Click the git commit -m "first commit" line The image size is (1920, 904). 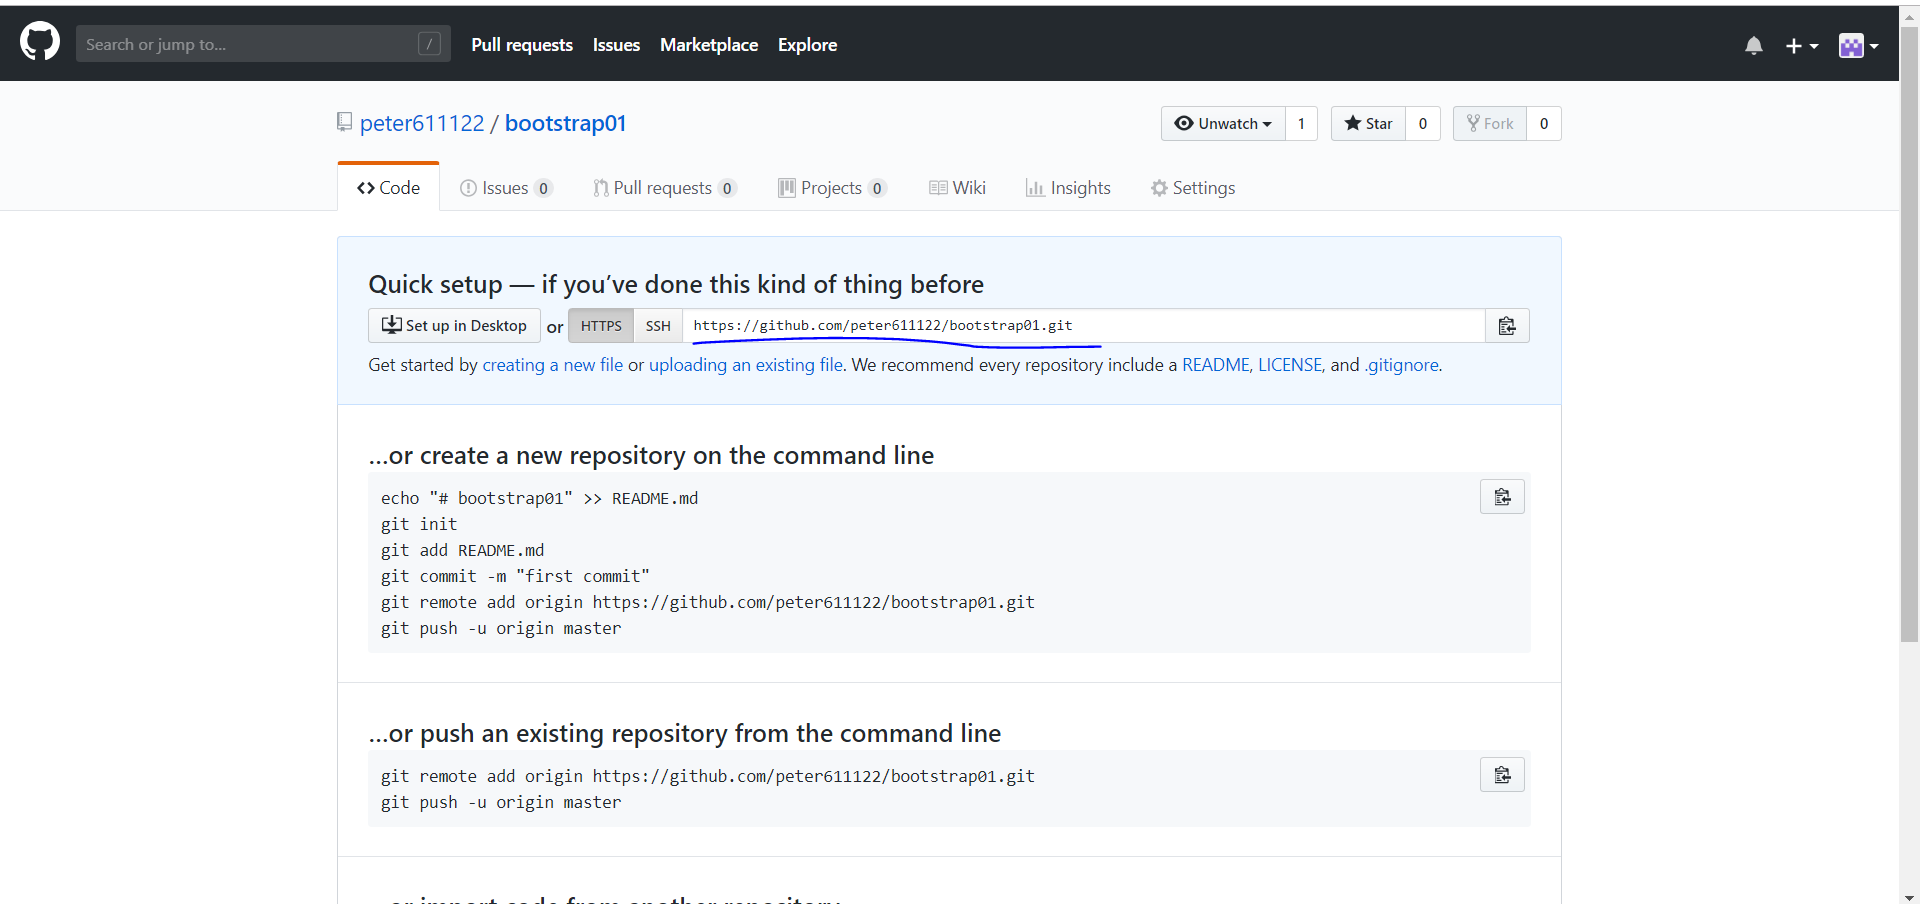click(515, 576)
